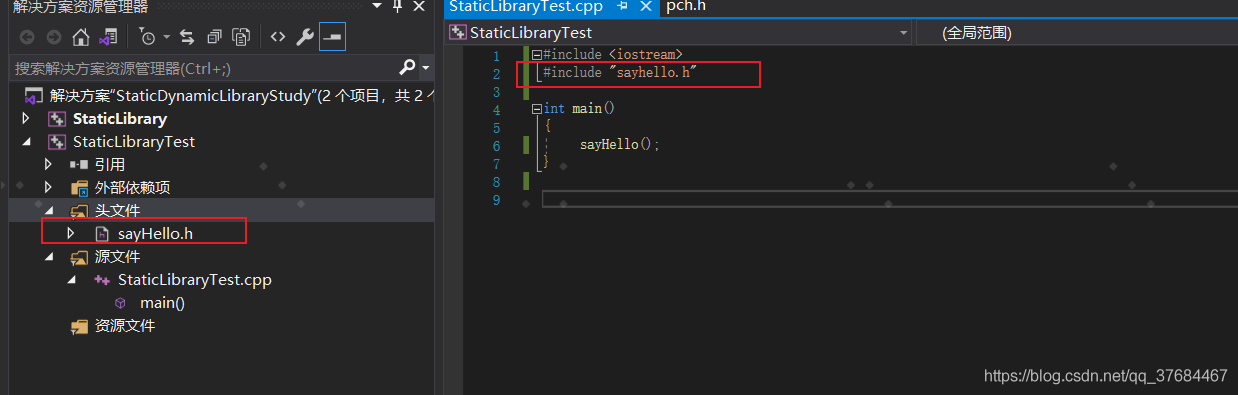The image size is (1238, 395).
Task: Click the 头文件 folder icon
Action: [x=79, y=211]
